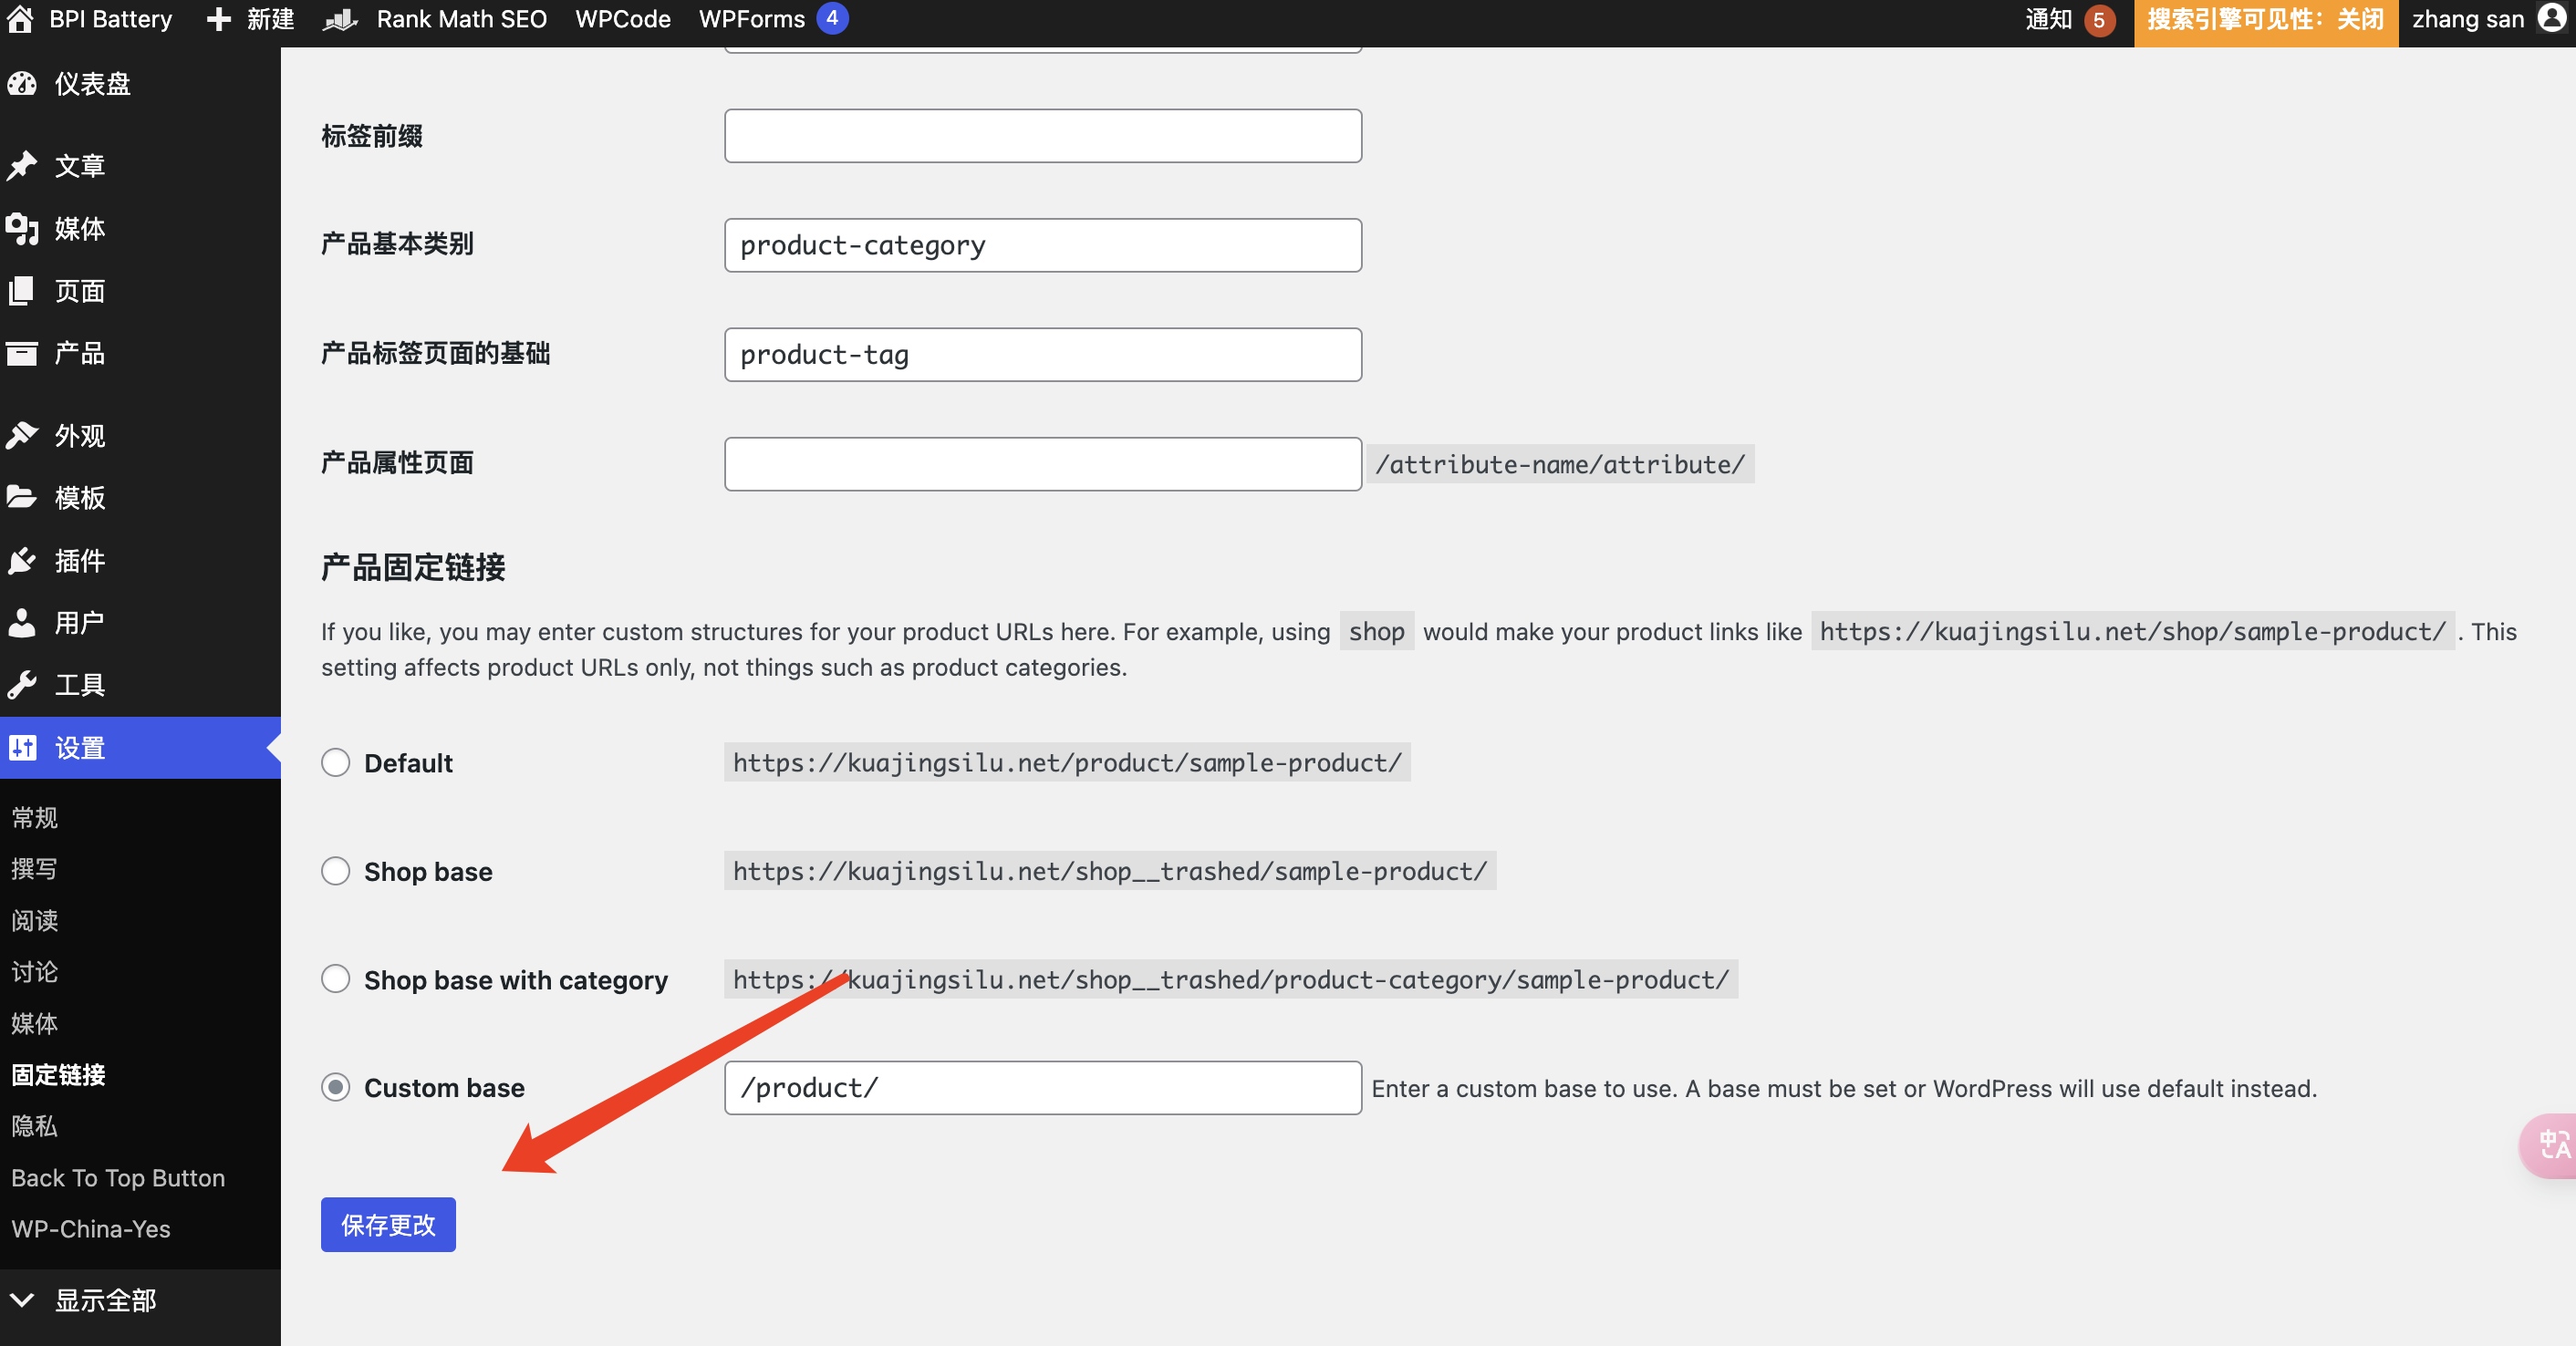Focus the Custom base /product/ field

click(x=1042, y=1087)
